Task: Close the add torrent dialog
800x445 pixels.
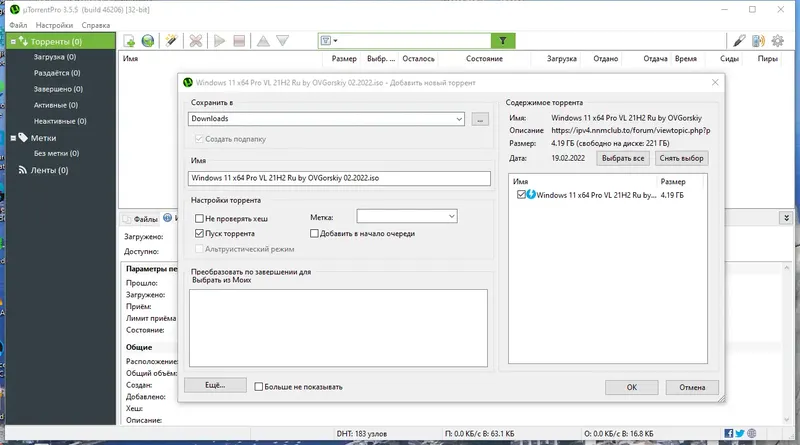Action: click(x=715, y=82)
